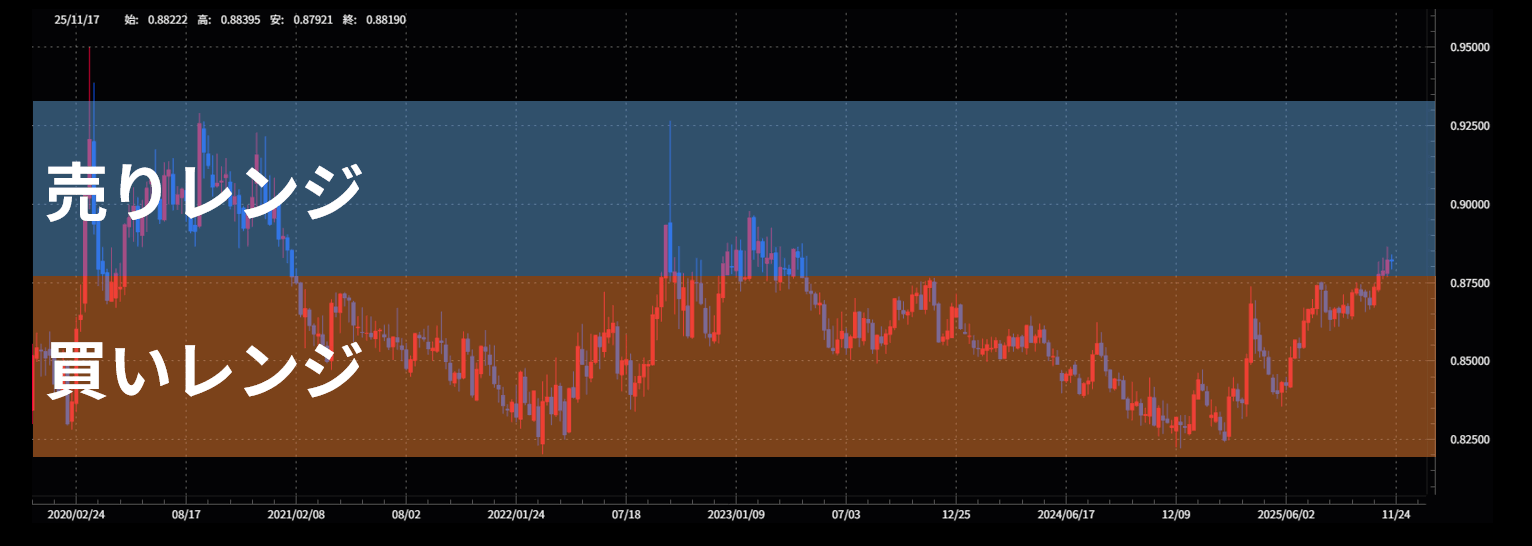This screenshot has width=1532, height=546.
Task: Select the 2021/02/08 date marker
Action: coord(296,514)
